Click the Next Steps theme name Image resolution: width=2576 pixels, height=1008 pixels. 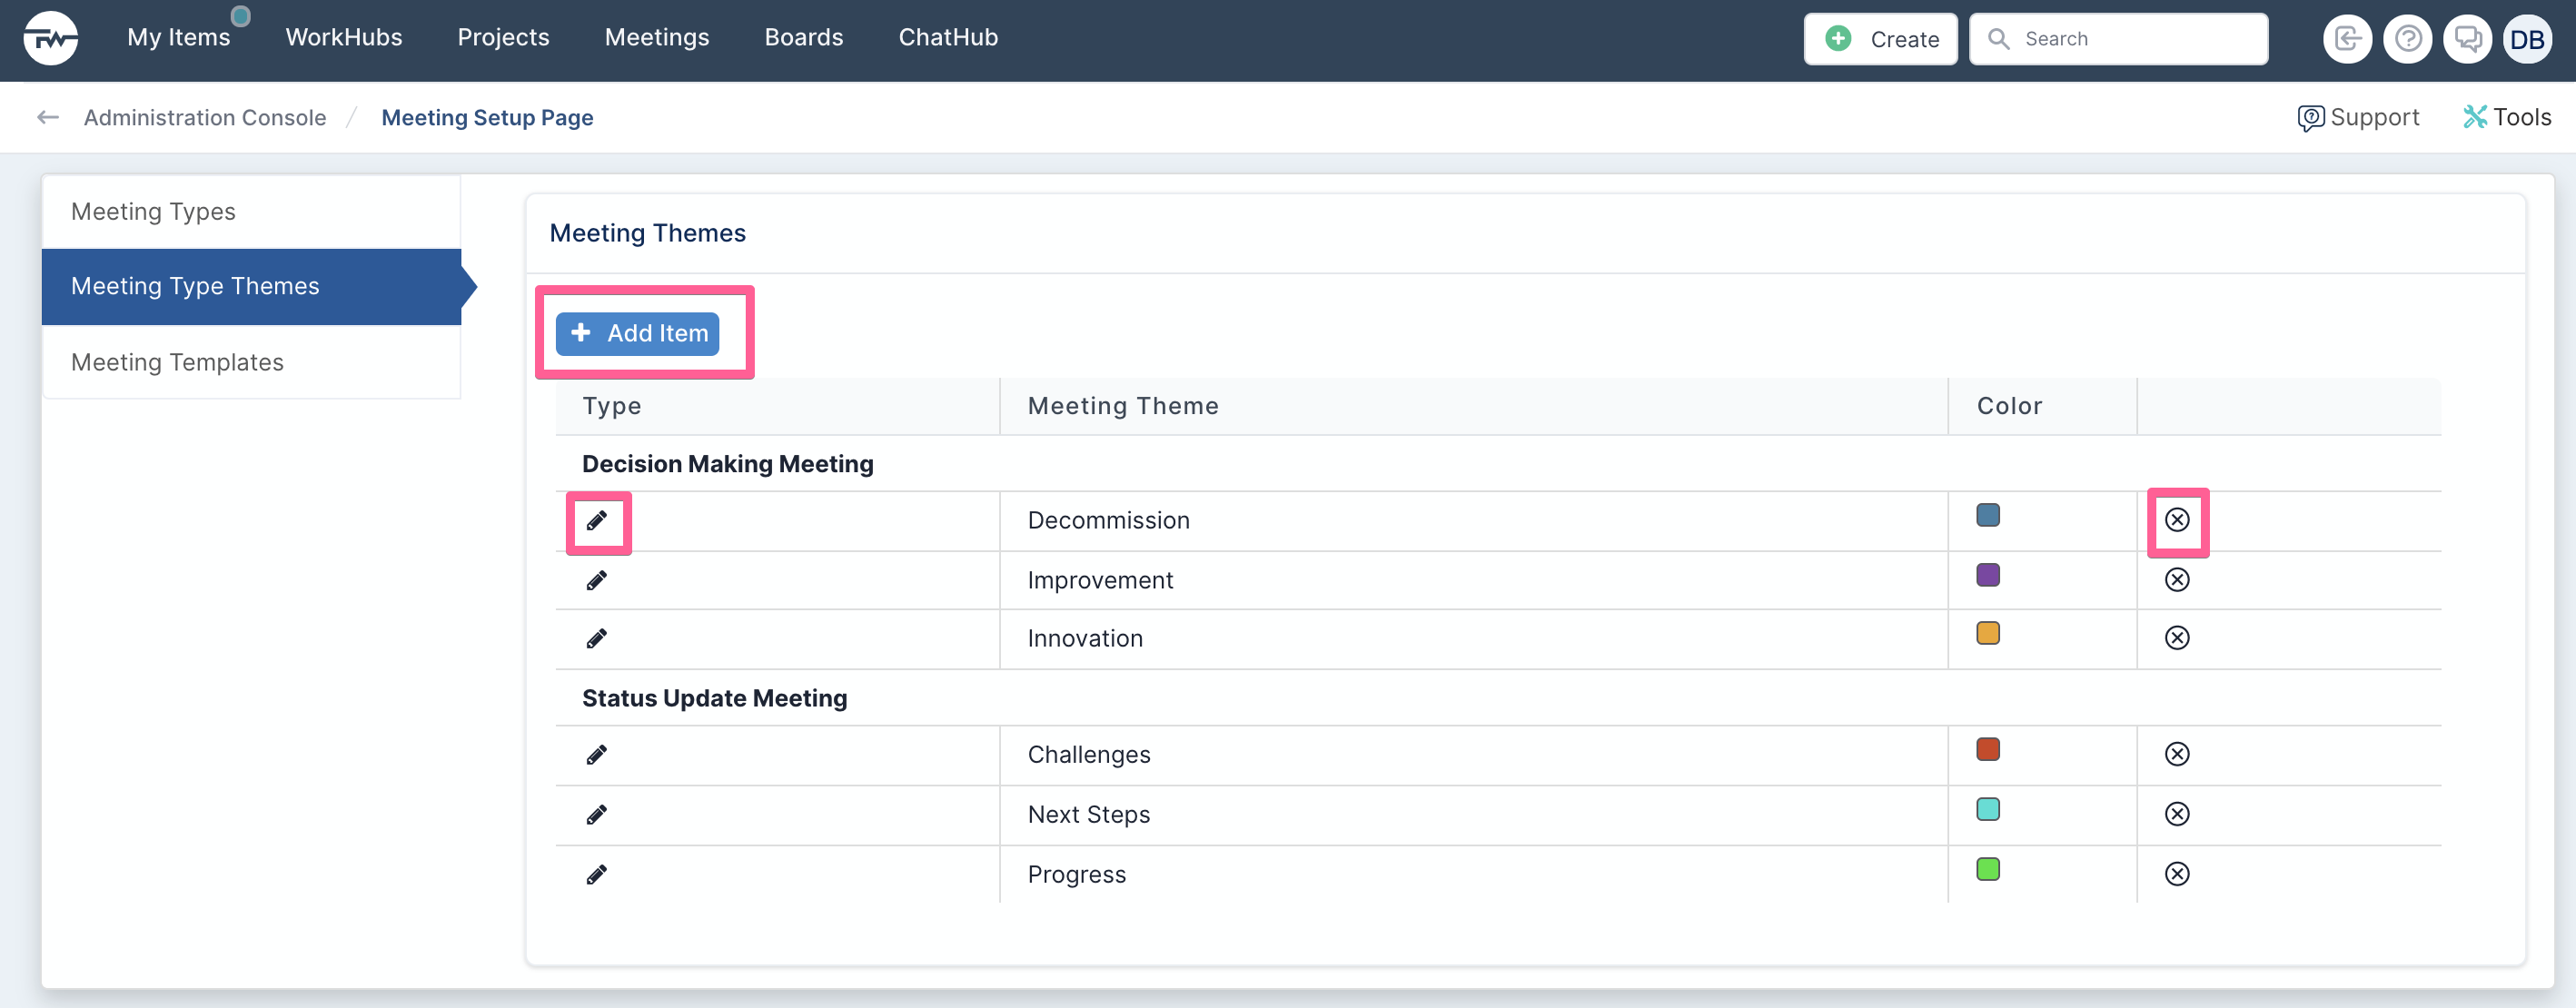(1089, 815)
